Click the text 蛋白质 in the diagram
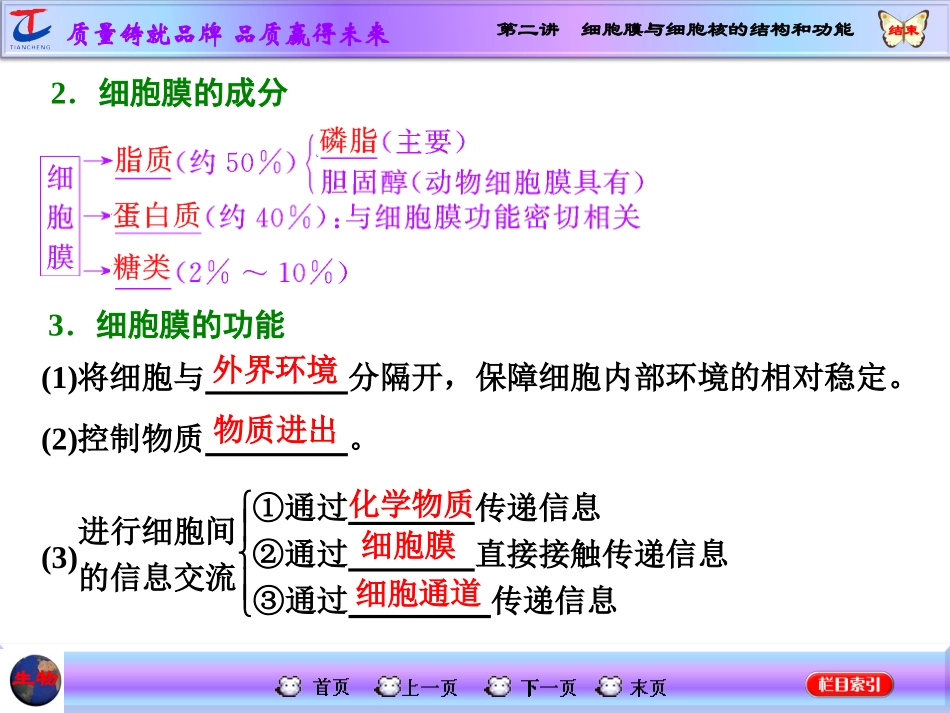950x713 pixels. 157,216
